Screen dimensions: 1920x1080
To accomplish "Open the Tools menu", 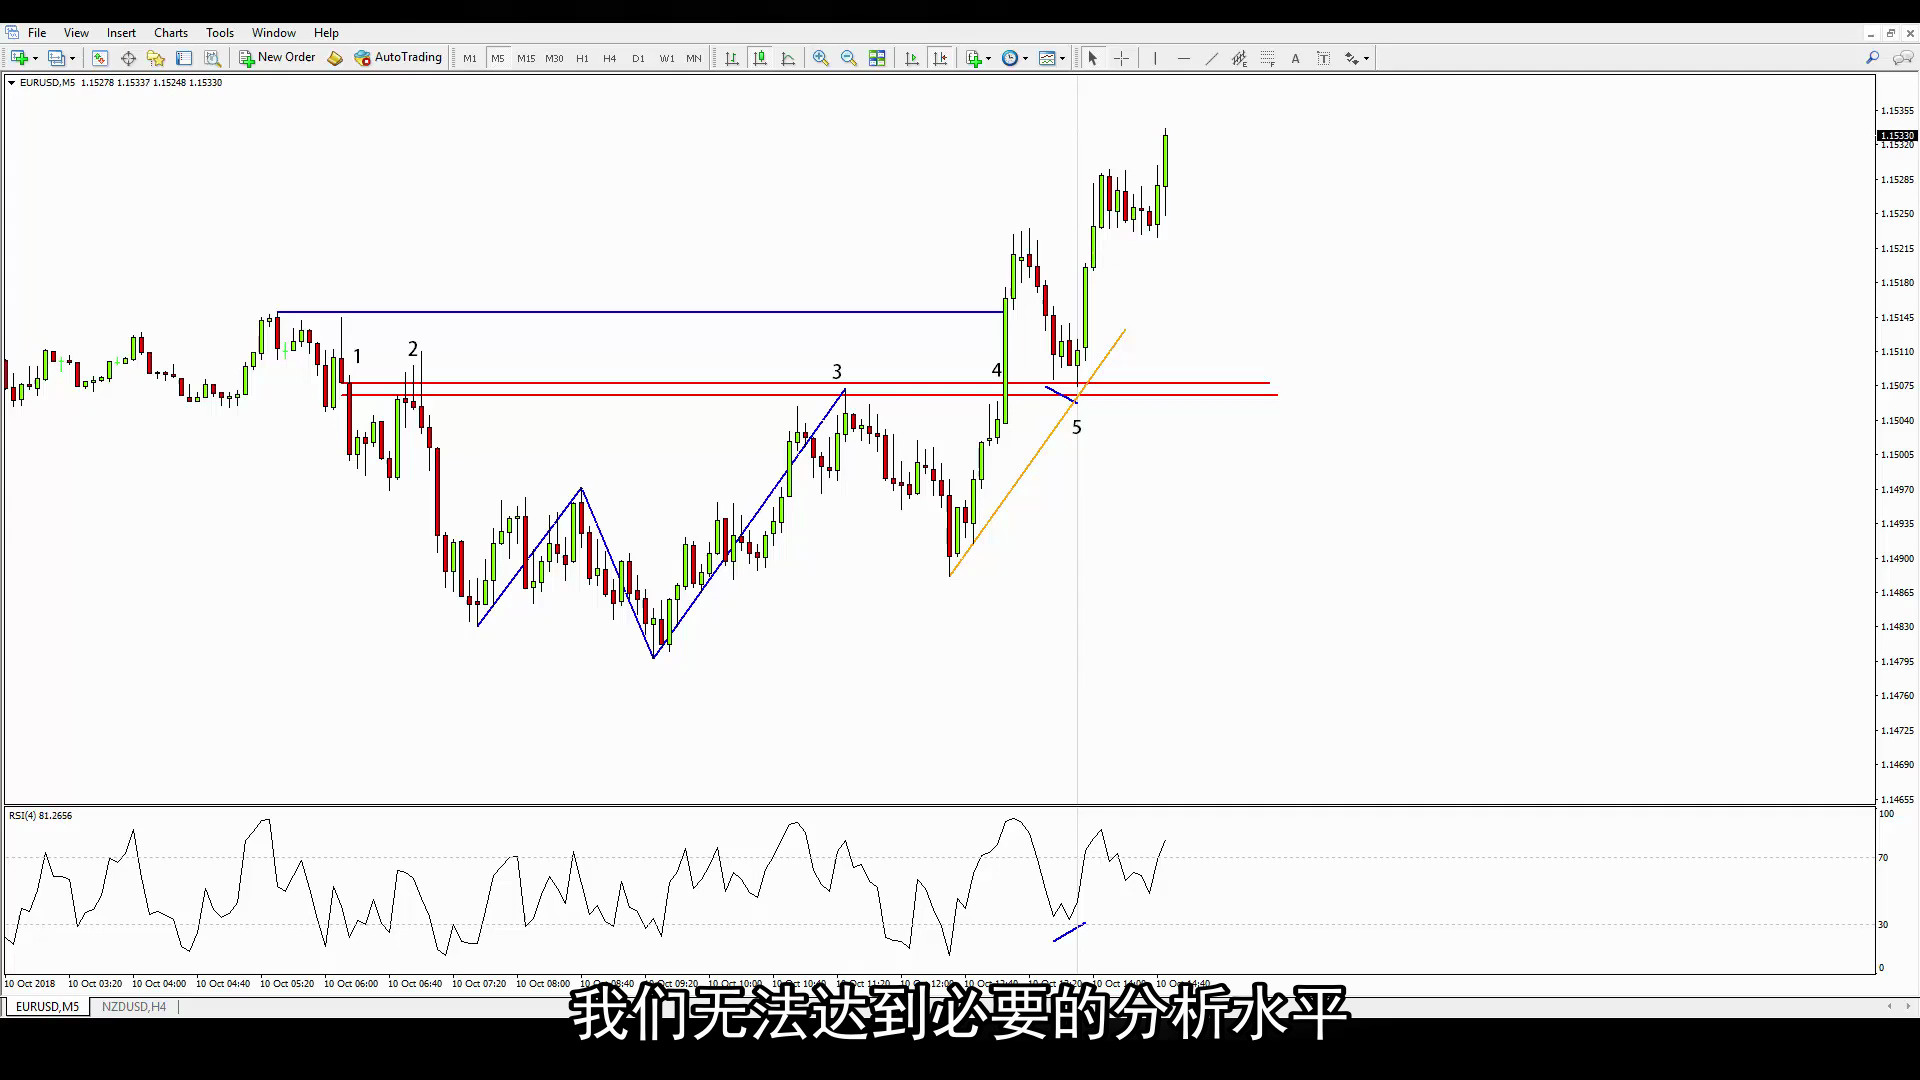I will pyautogui.click(x=220, y=32).
